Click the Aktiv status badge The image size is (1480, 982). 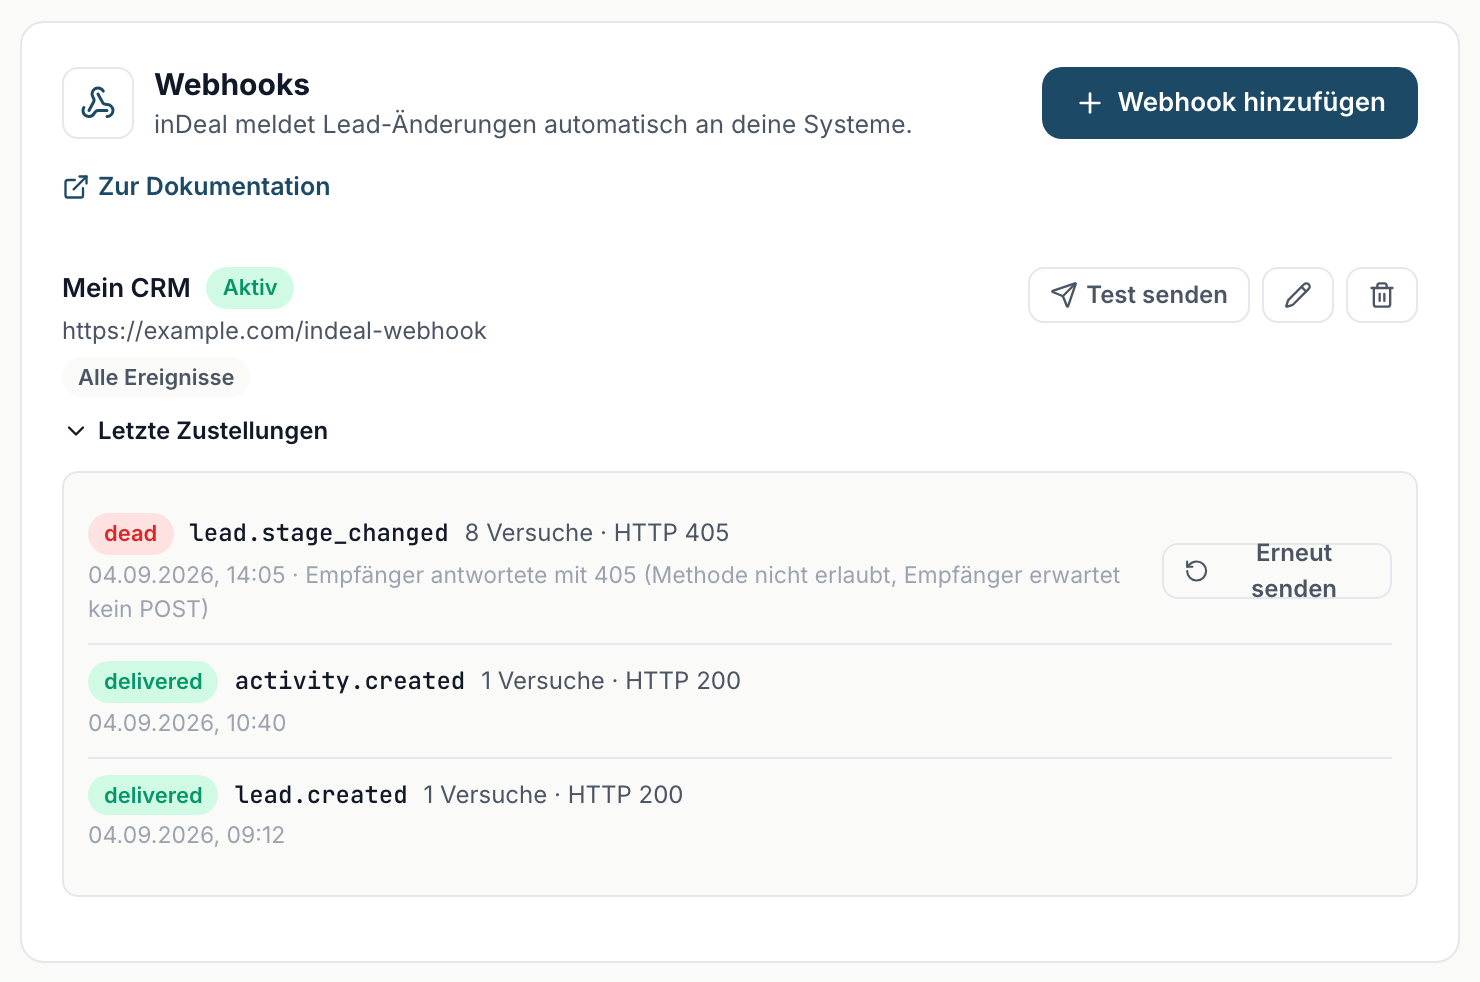click(250, 288)
